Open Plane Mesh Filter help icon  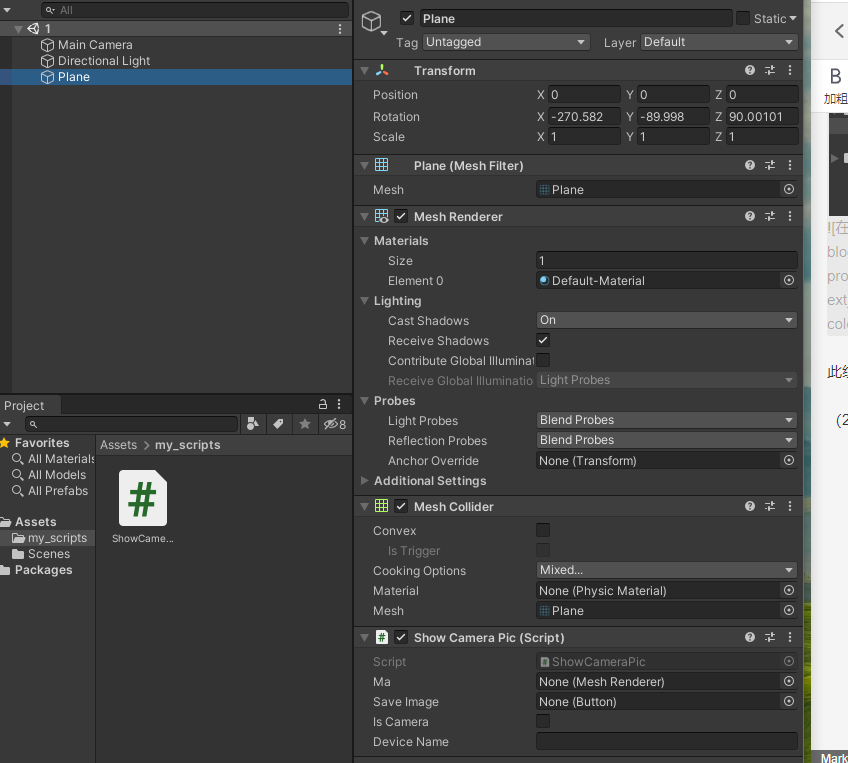click(x=750, y=165)
